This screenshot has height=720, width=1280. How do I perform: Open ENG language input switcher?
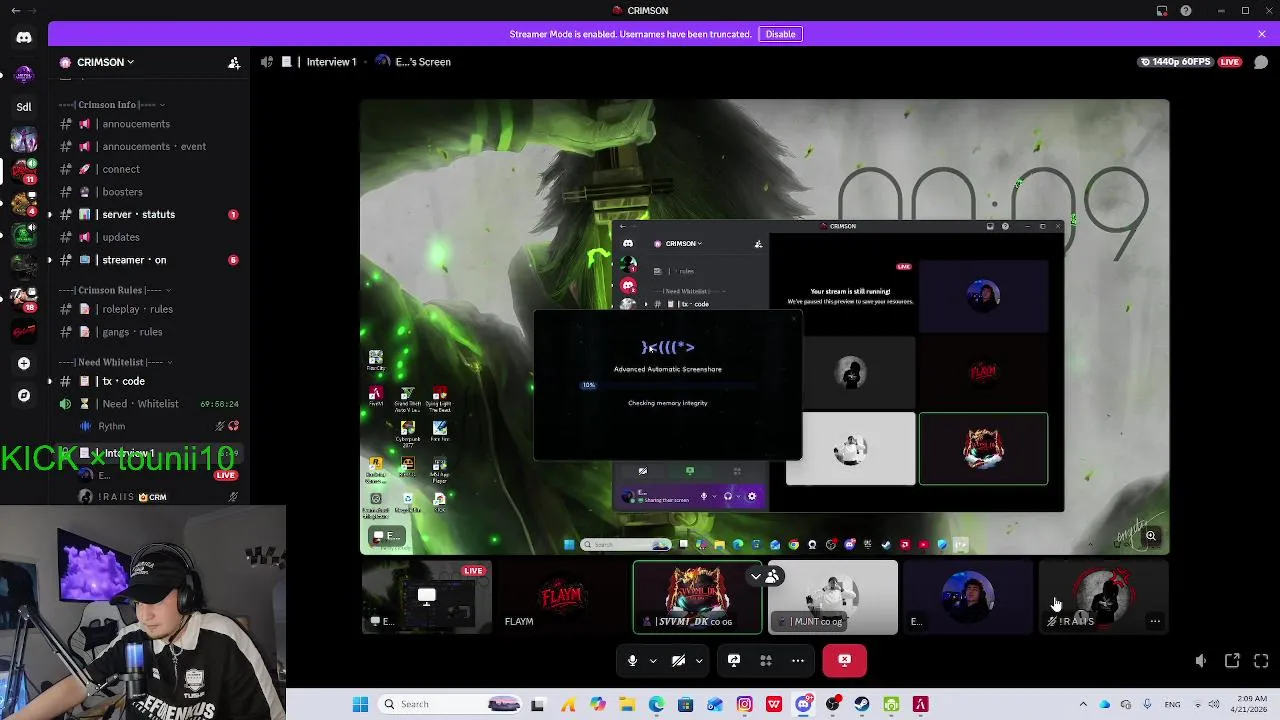(x=1172, y=704)
